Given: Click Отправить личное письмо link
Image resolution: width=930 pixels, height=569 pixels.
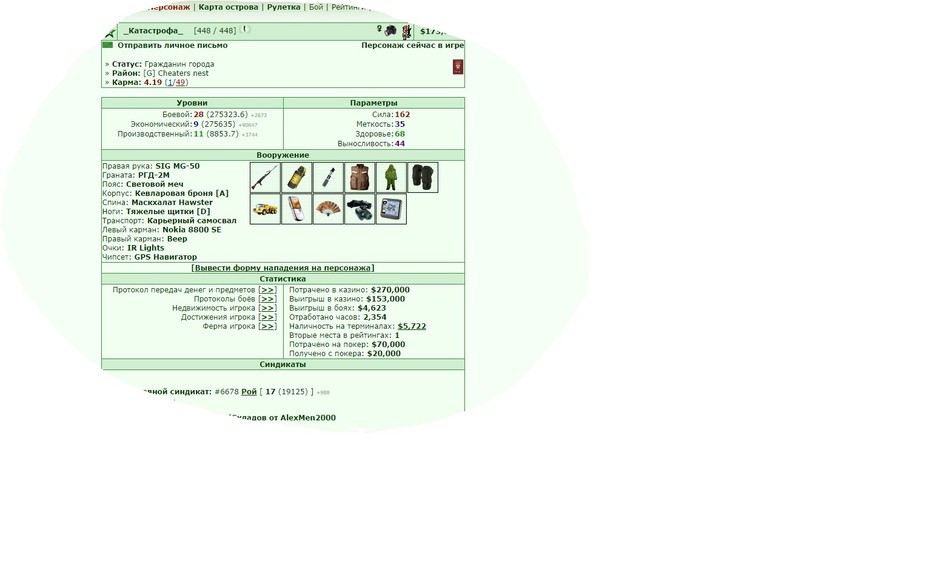Looking at the screenshot, I should [x=173, y=45].
